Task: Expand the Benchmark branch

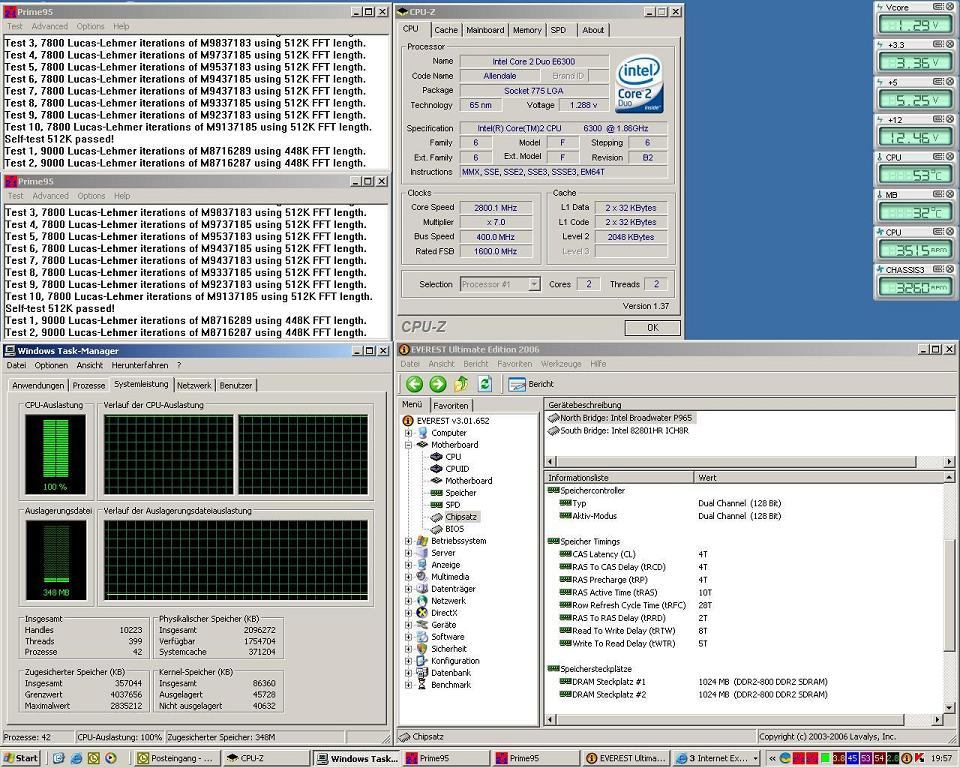Action: coord(408,685)
